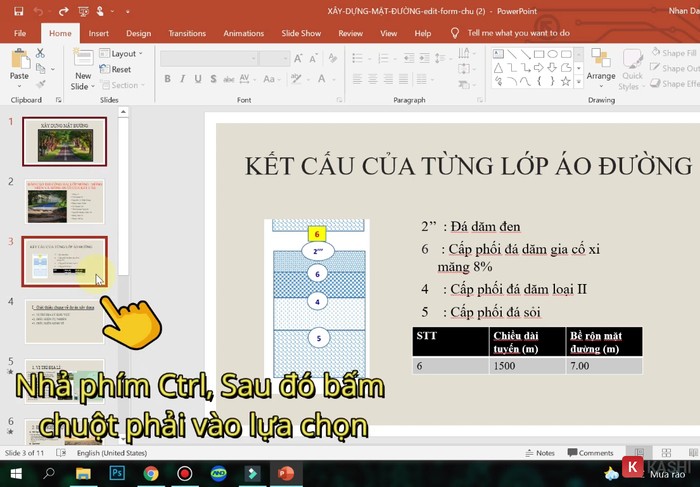This screenshot has width=700, height=487.
Task: Align text left in Paragraph group
Action: [357, 79]
